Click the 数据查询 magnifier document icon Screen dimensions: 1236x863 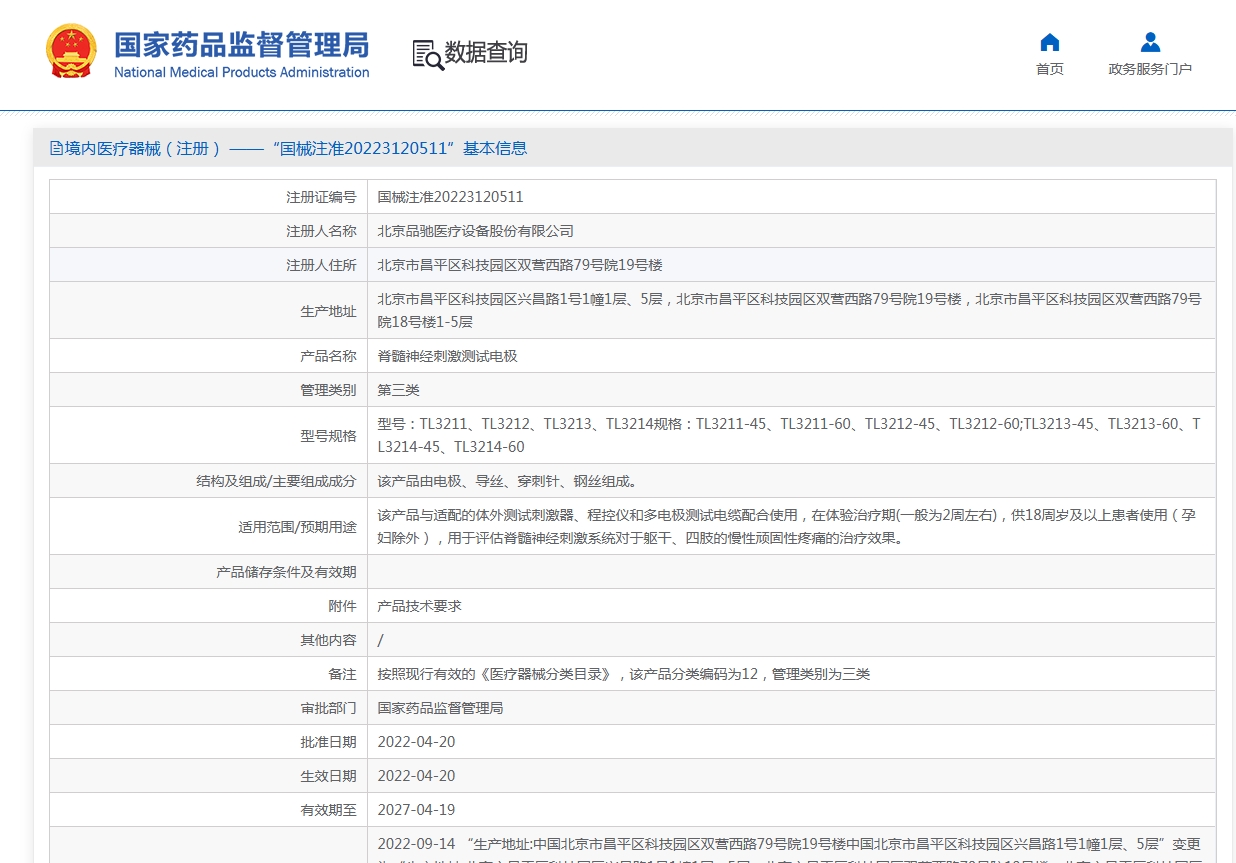427,54
